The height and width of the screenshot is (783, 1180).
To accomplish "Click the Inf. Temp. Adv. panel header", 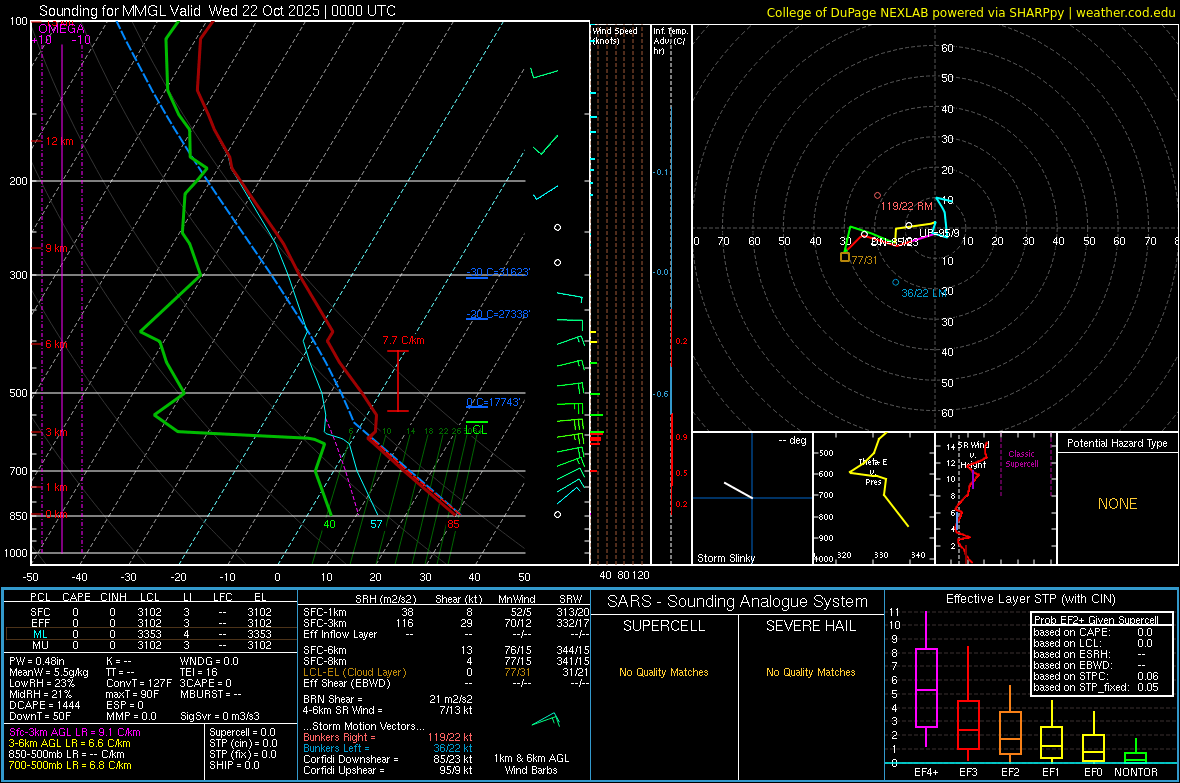I will click(x=670, y=41).
